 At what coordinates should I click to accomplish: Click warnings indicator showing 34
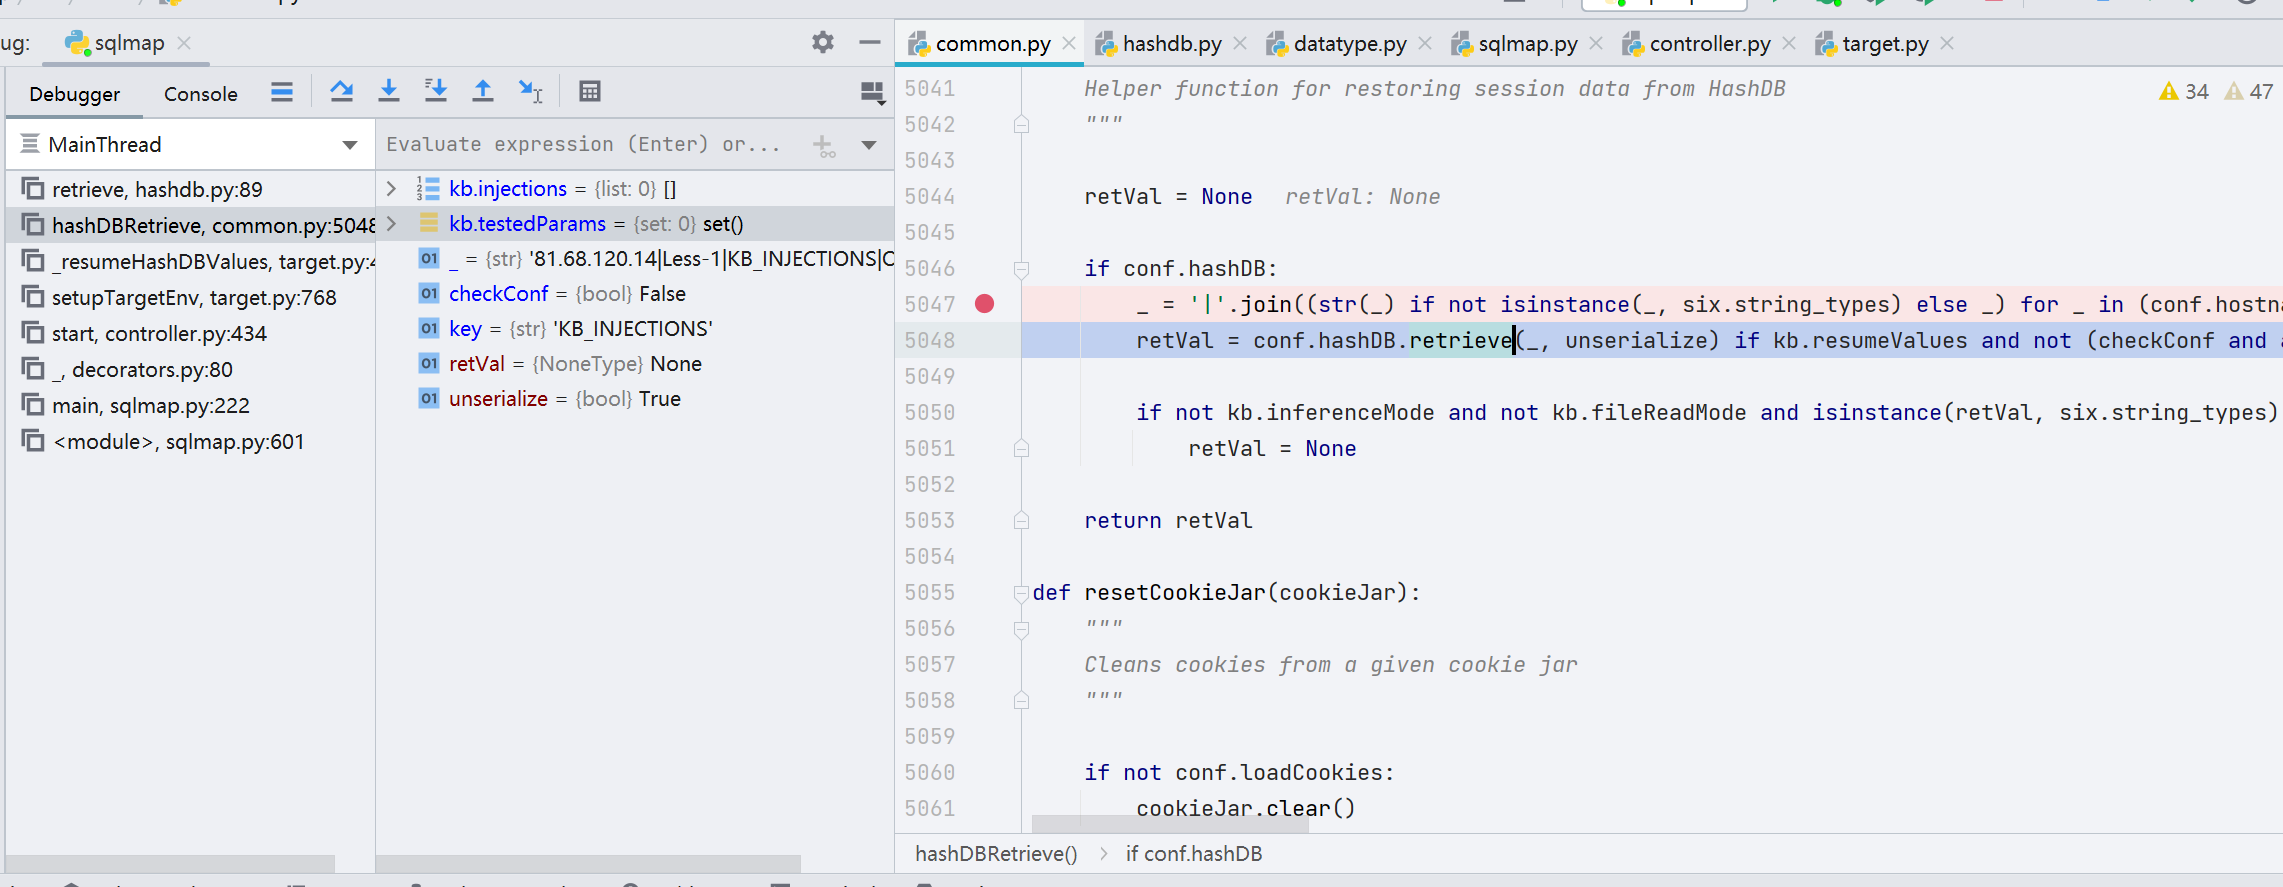(2183, 91)
